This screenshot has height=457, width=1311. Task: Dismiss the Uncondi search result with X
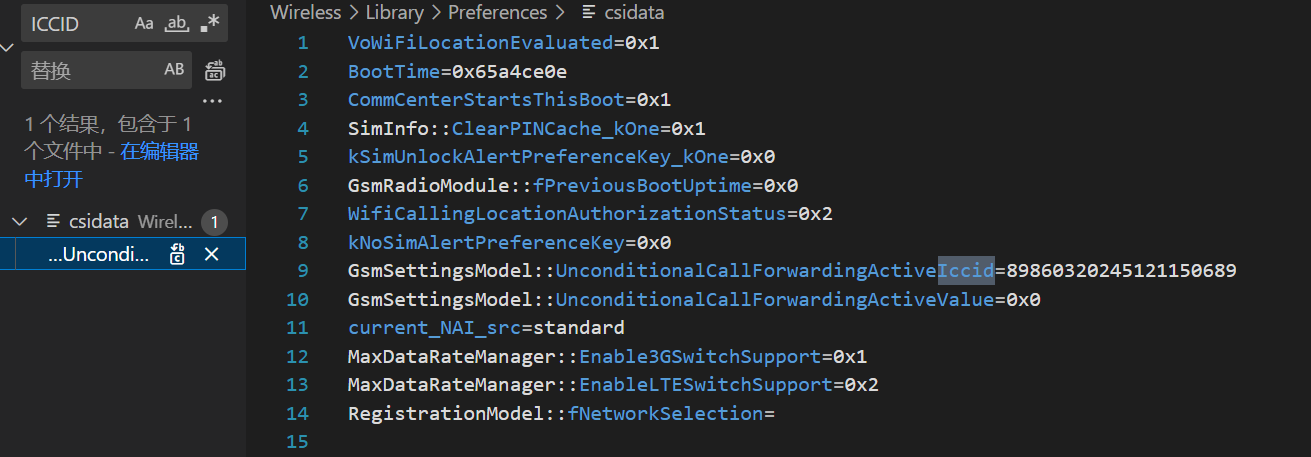point(211,254)
